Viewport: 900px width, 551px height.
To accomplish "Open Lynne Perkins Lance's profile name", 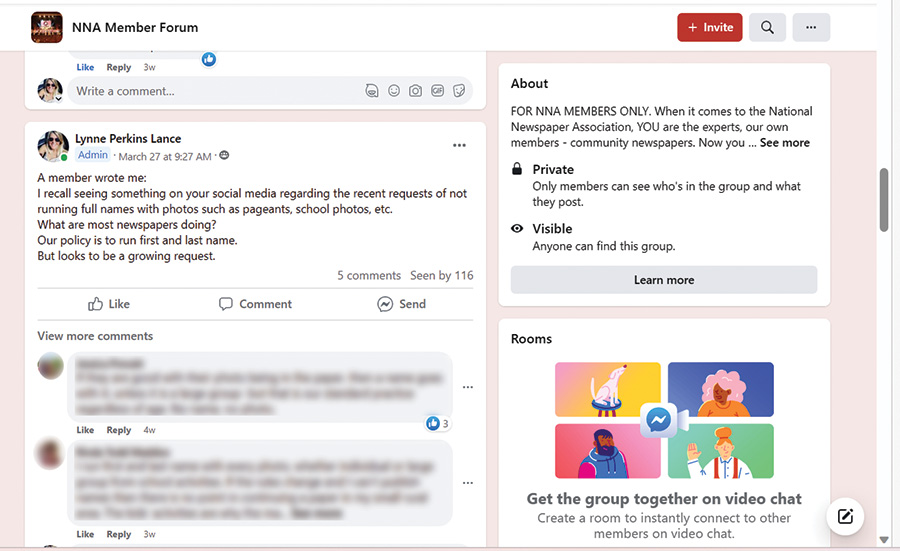I will coord(128,139).
